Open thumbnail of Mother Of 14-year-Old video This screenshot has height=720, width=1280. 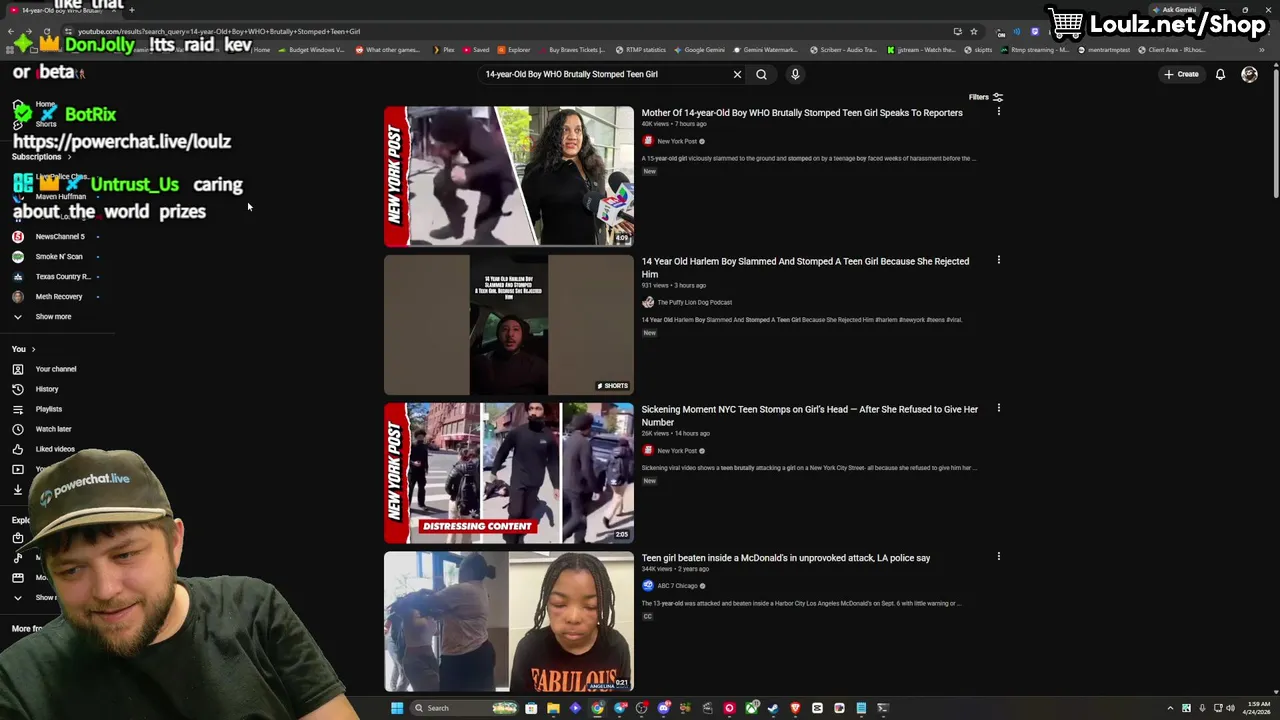click(x=509, y=176)
